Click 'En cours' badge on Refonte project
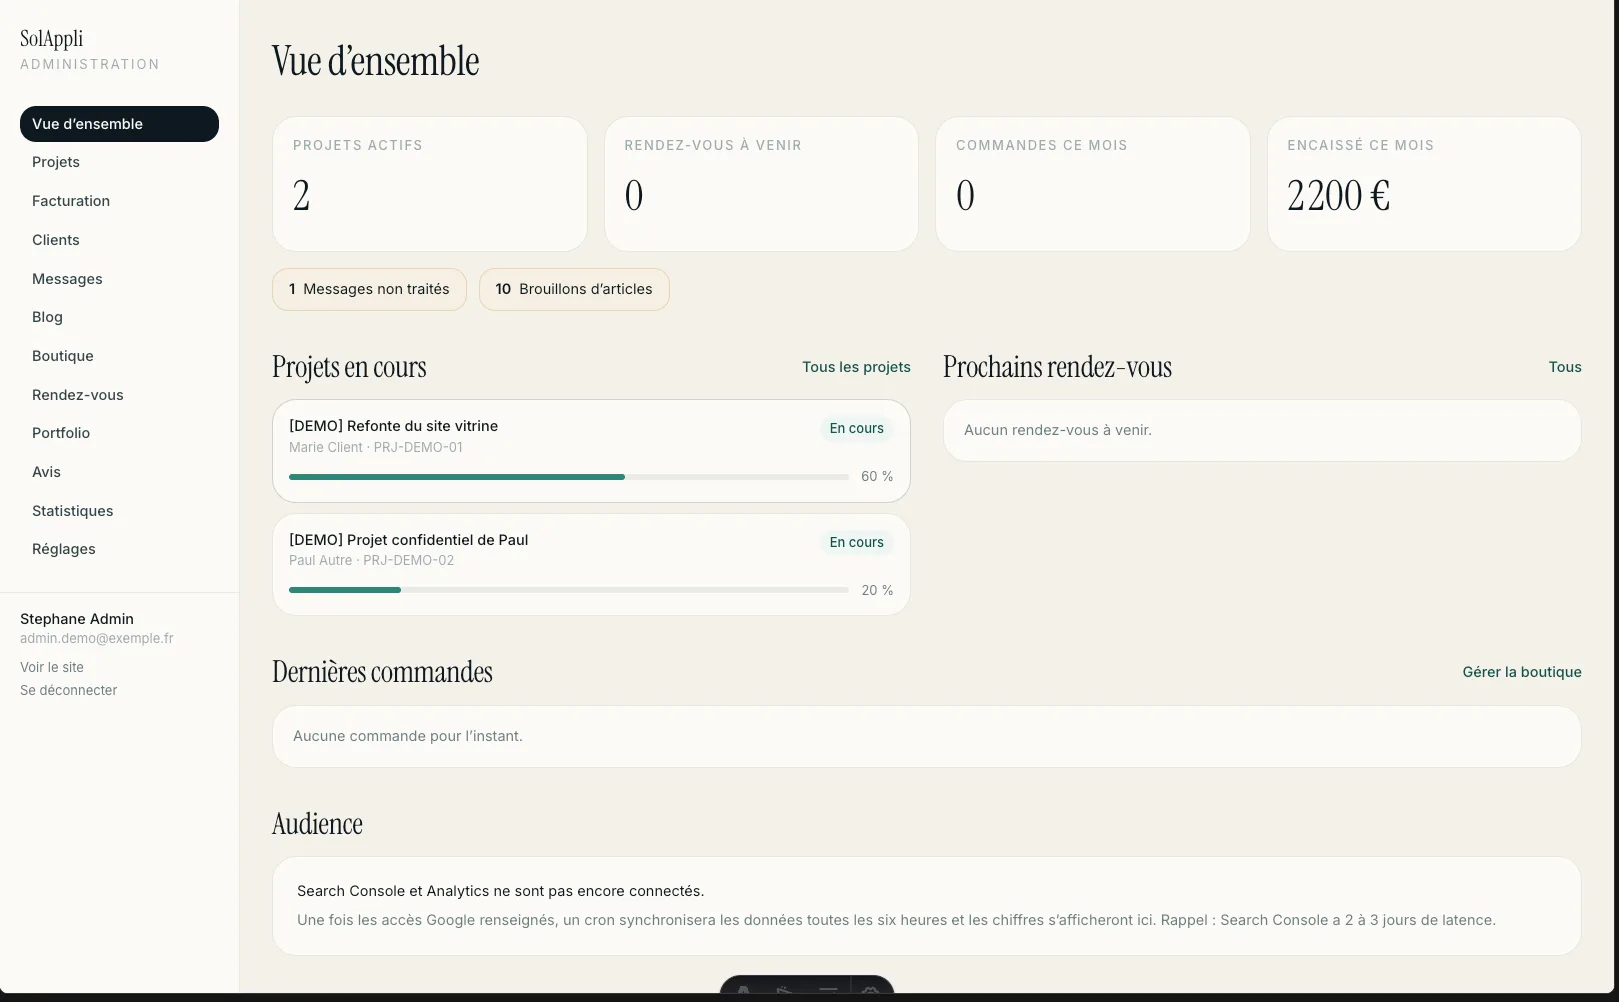Image resolution: width=1619 pixels, height=1002 pixels. (857, 428)
